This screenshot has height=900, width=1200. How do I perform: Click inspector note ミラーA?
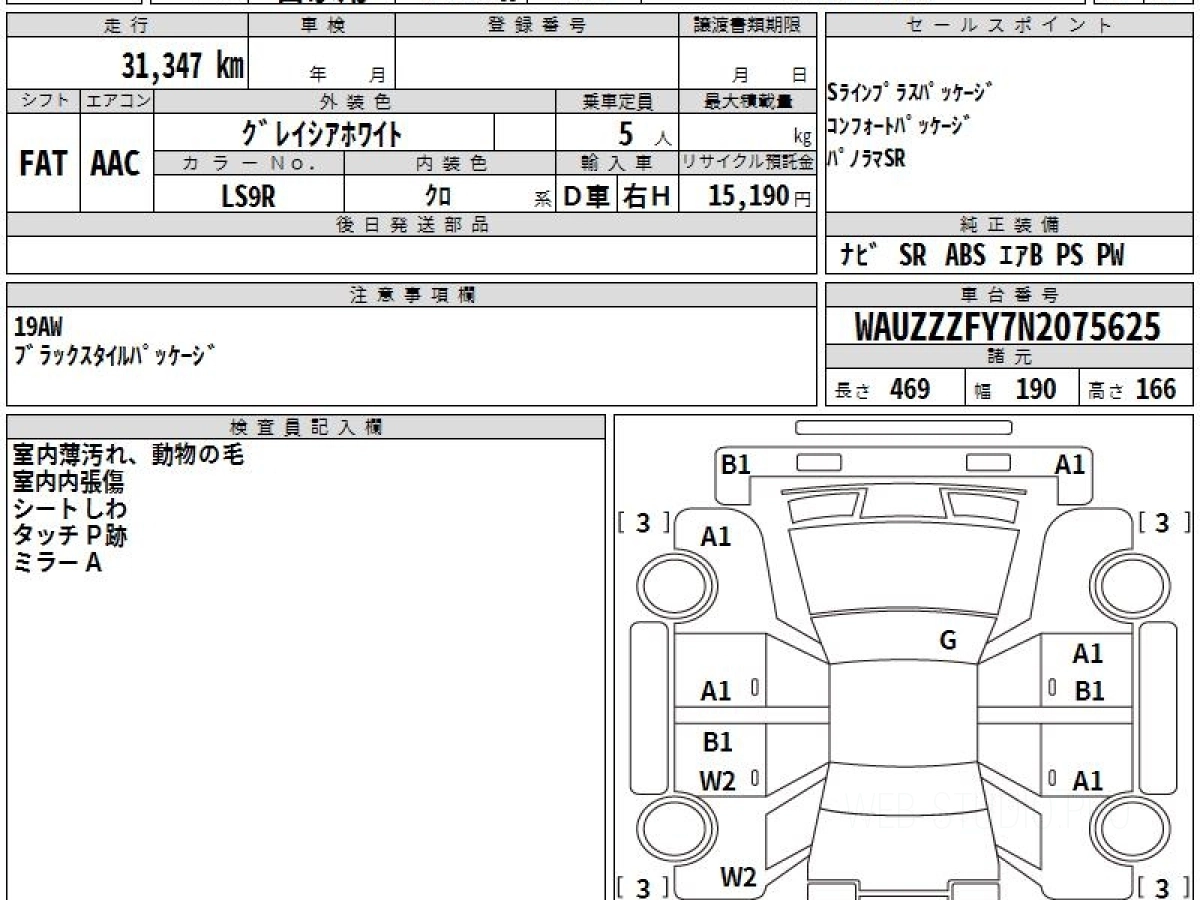tap(57, 563)
